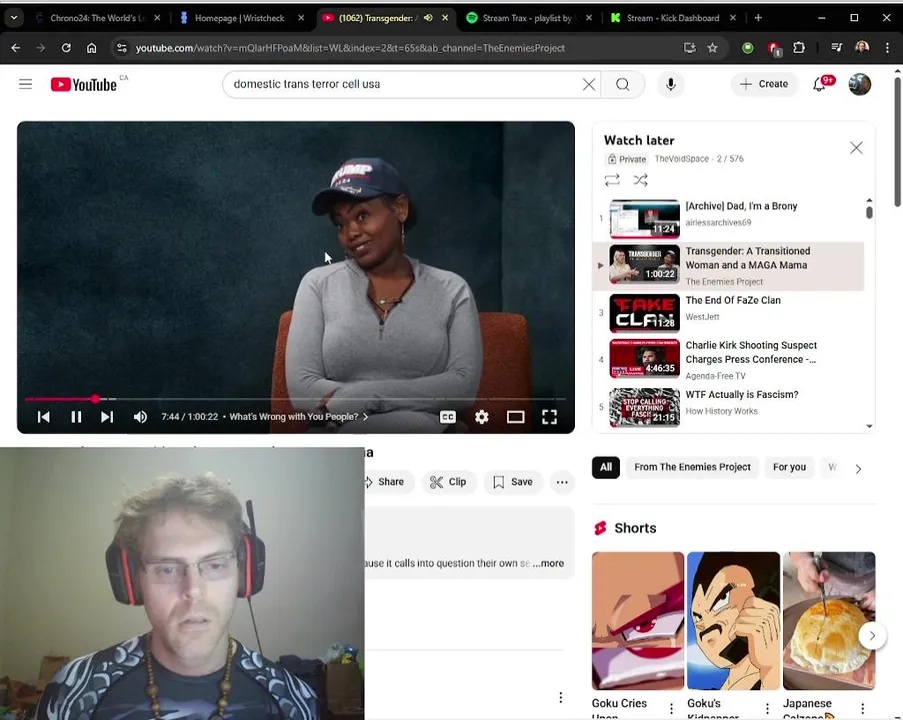Switch to Stream Trax Spotify tab
903x720 pixels.
[526, 18]
